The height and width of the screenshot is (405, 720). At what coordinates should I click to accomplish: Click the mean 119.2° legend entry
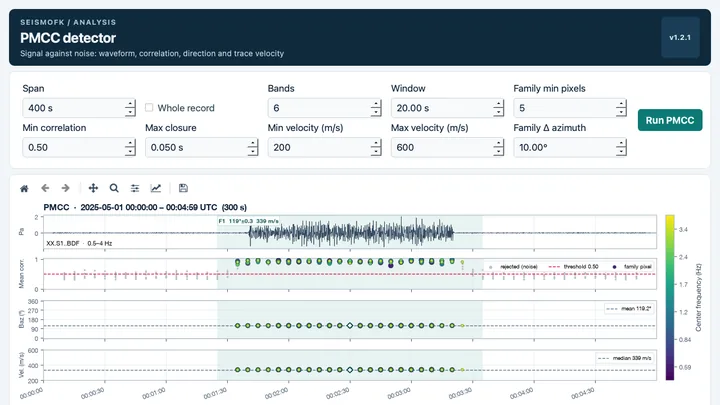(629, 309)
